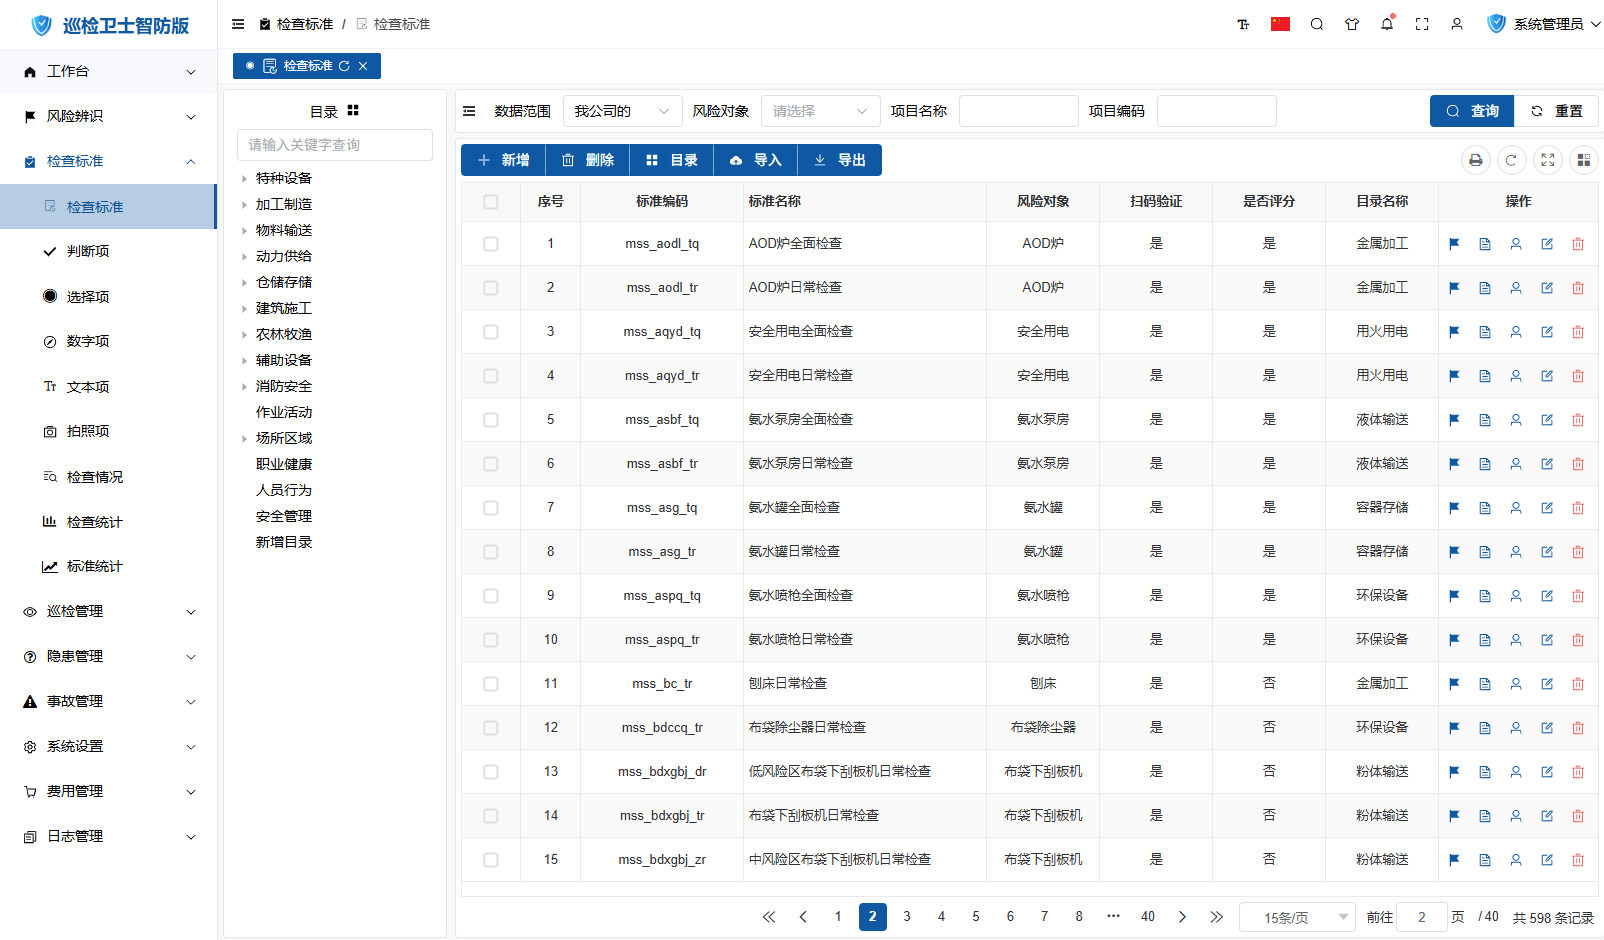Switch language via the China flag icon
This screenshot has height=940, width=1604.
(1280, 24)
